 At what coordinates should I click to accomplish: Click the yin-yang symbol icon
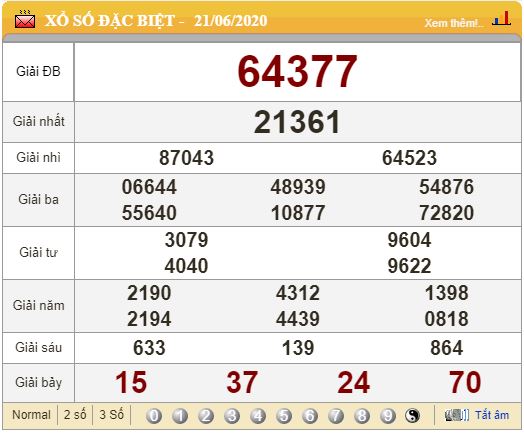412,416
